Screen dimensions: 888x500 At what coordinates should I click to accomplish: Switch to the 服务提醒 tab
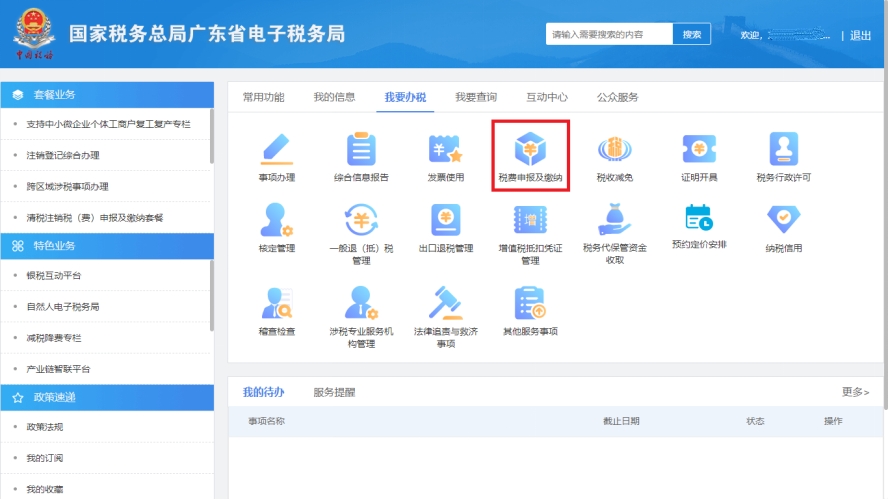(334, 392)
